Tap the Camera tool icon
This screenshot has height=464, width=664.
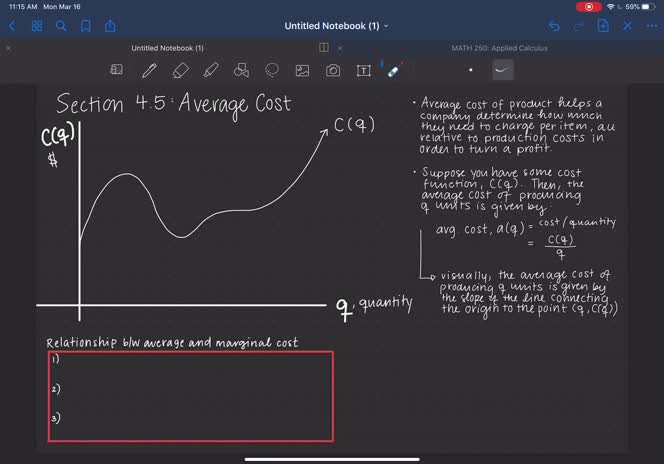click(x=333, y=71)
